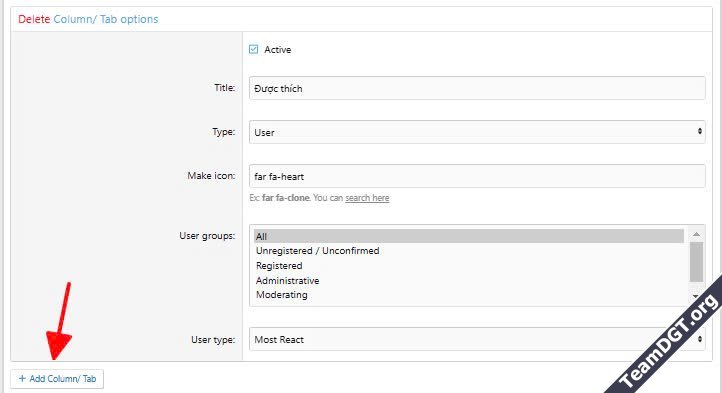Viewport: 722px width, 393px height.
Task: Click the Active checkbox label text
Action: tap(277, 50)
